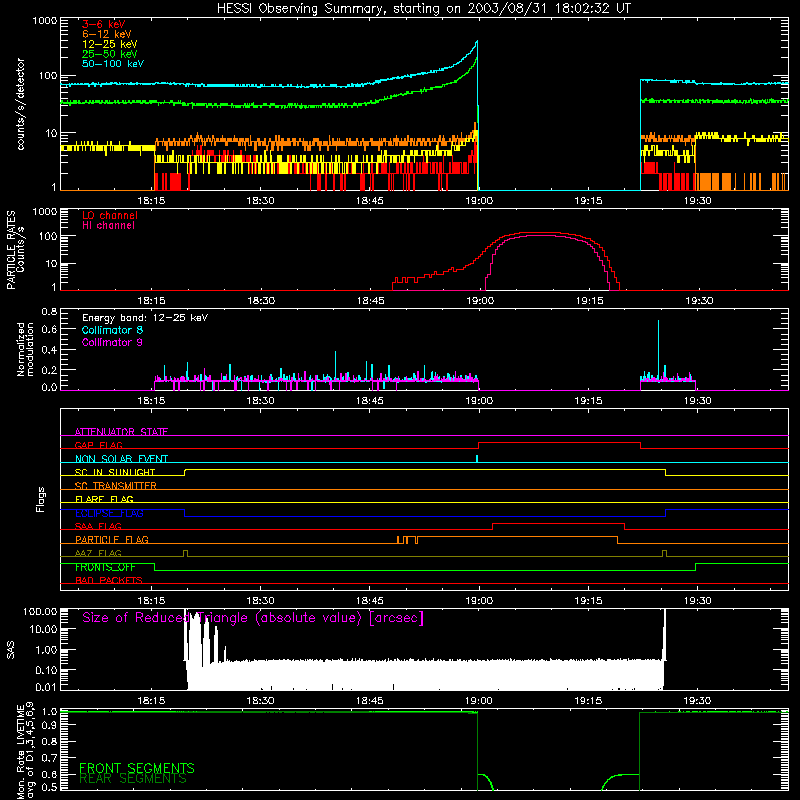Click the LO channel legend label
This screenshot has width=800, height=800.
pyautogui.click(x=110, y=215)
